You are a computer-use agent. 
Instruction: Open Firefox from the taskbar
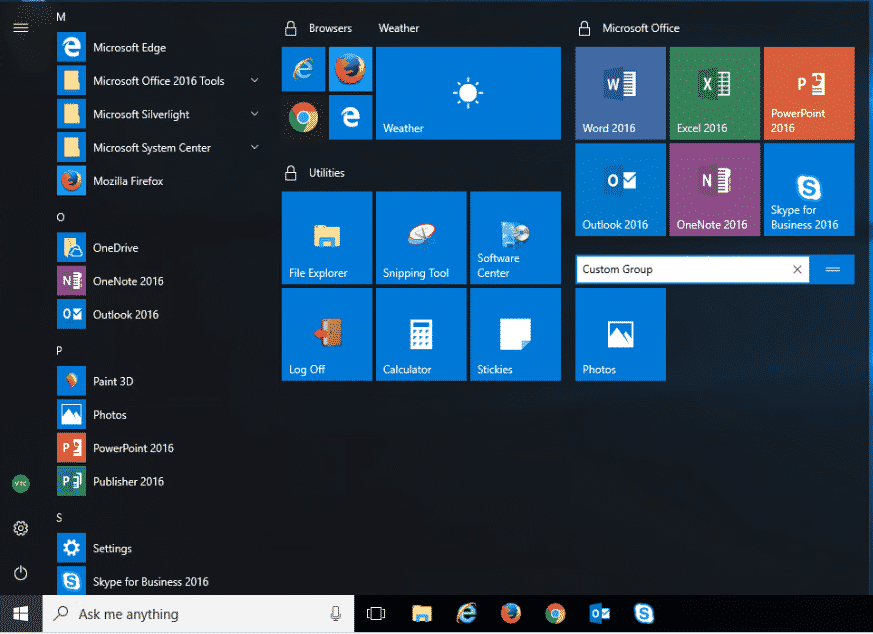511,614
